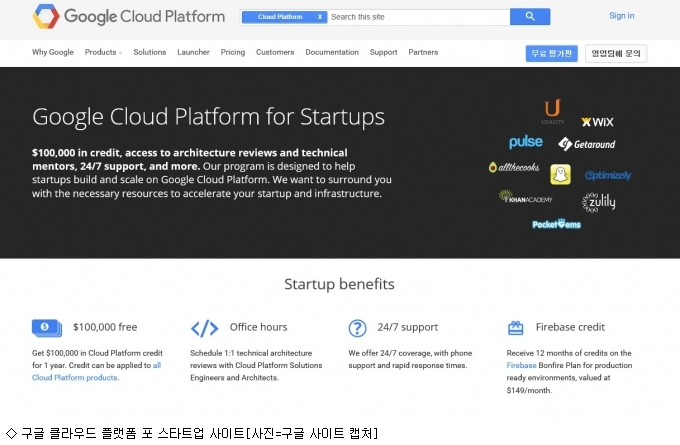Click the Wix logo
This screenshot has width=680, height=445.
(598, 122)
